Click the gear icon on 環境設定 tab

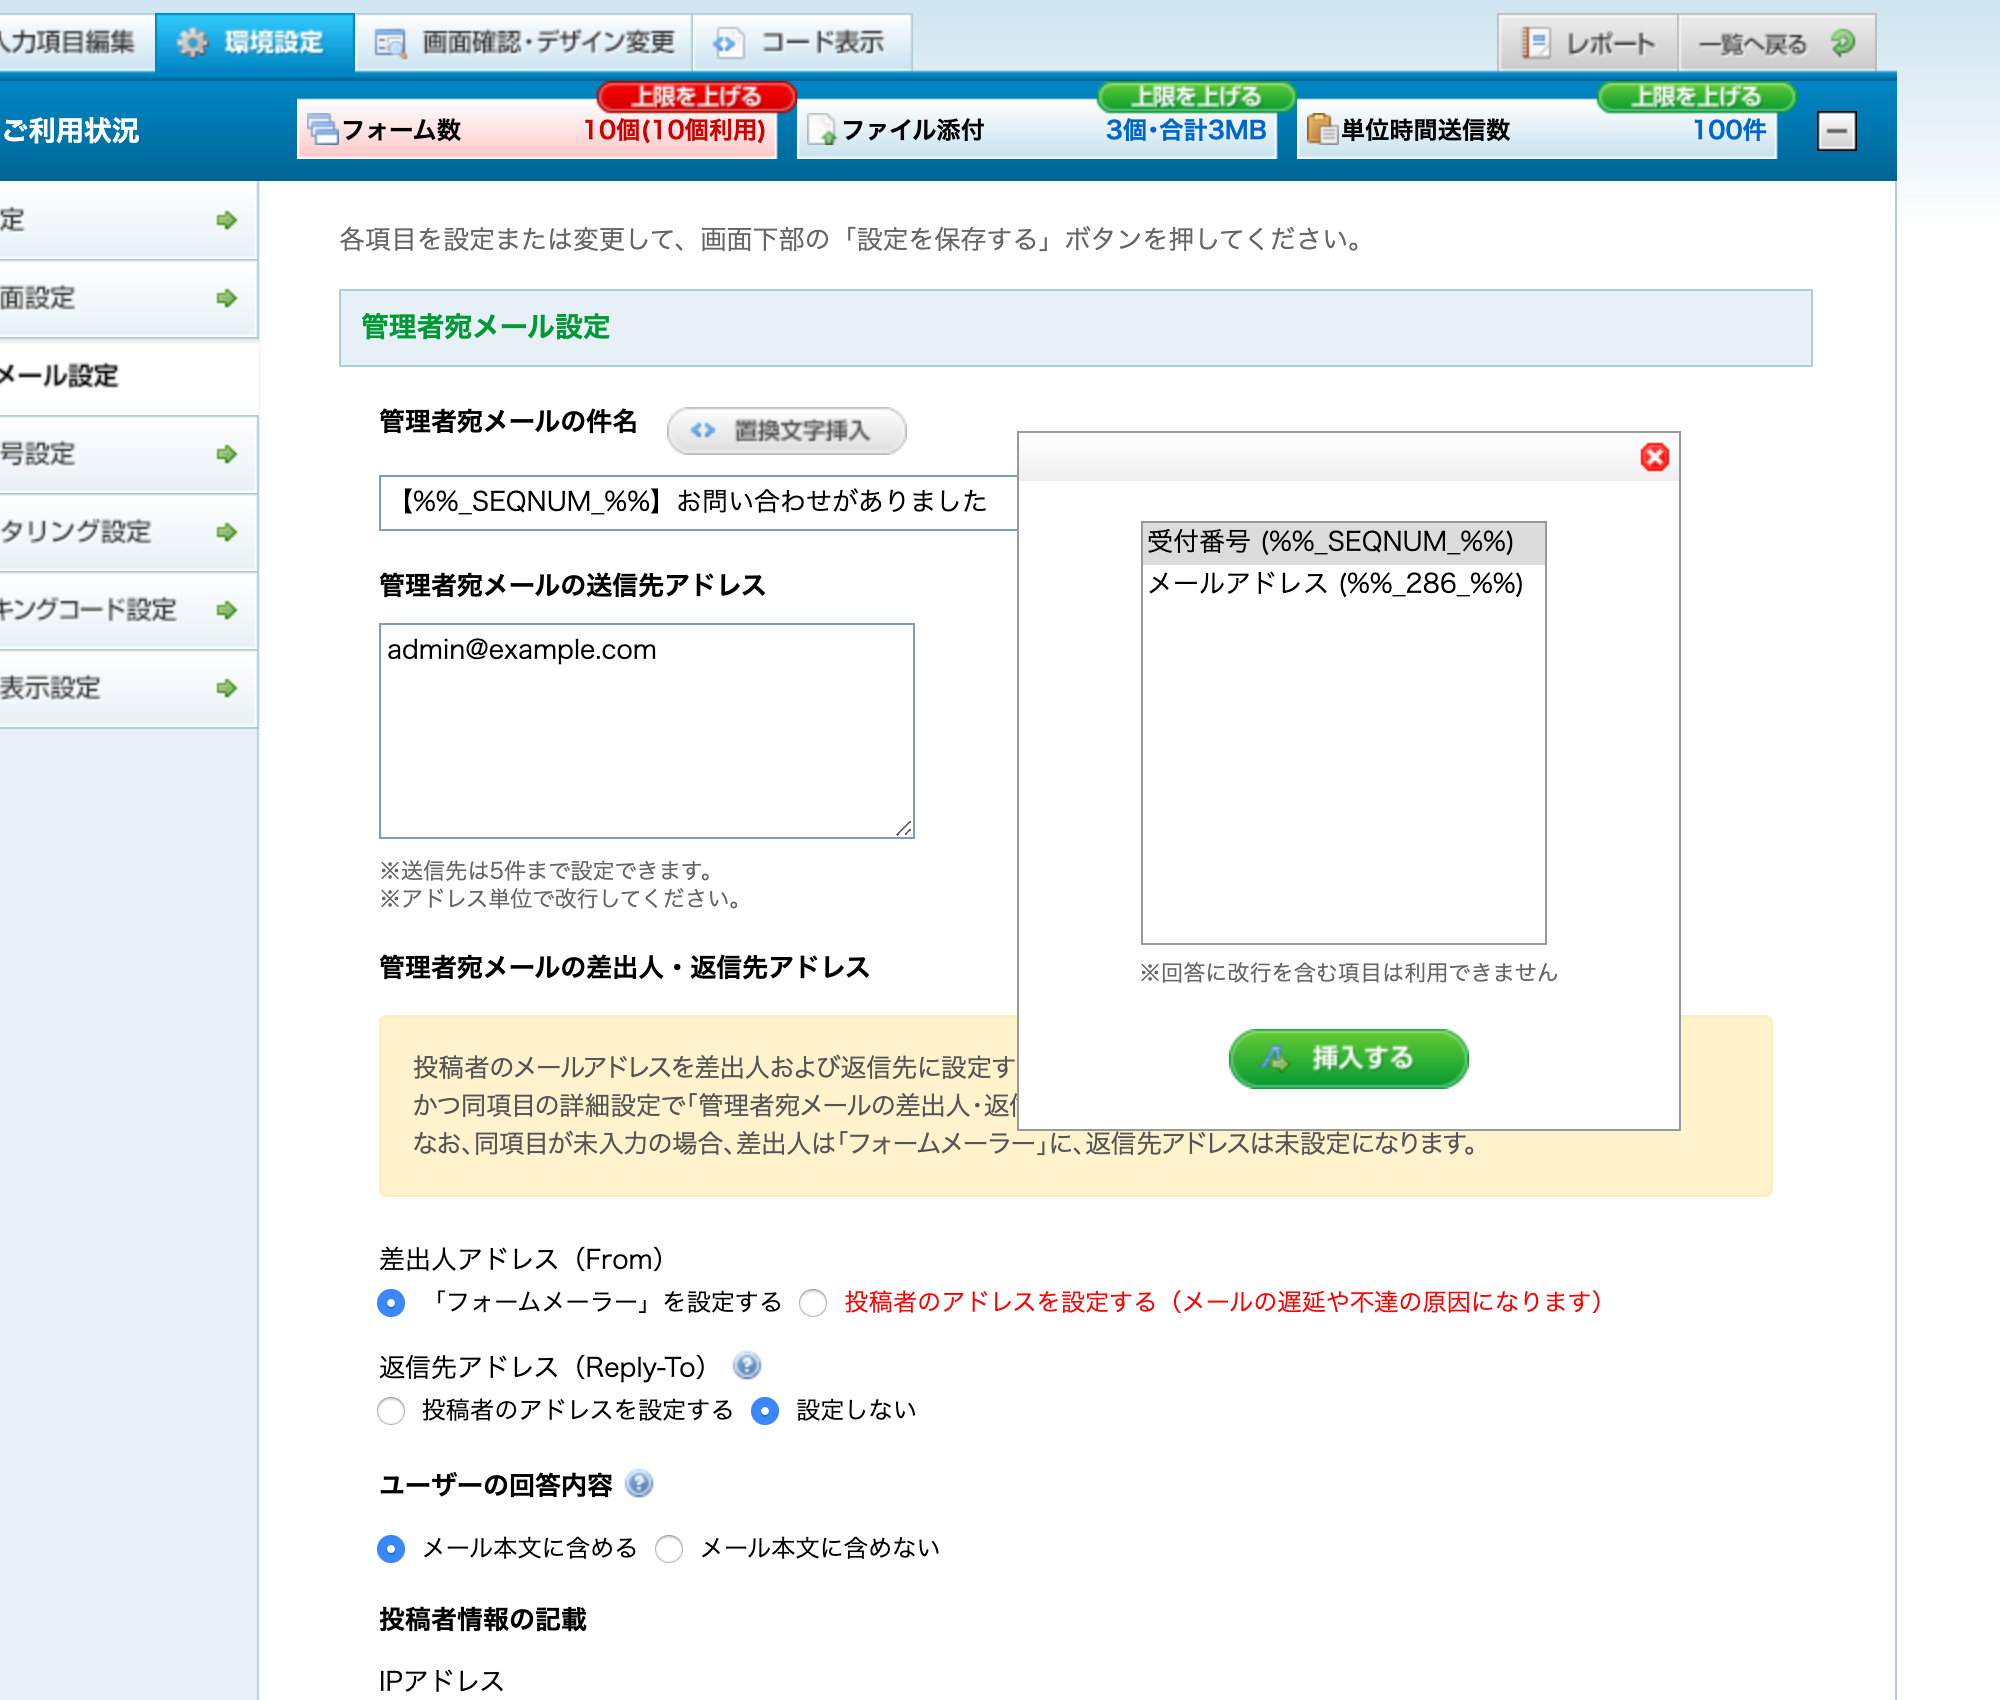click(192, 43)
